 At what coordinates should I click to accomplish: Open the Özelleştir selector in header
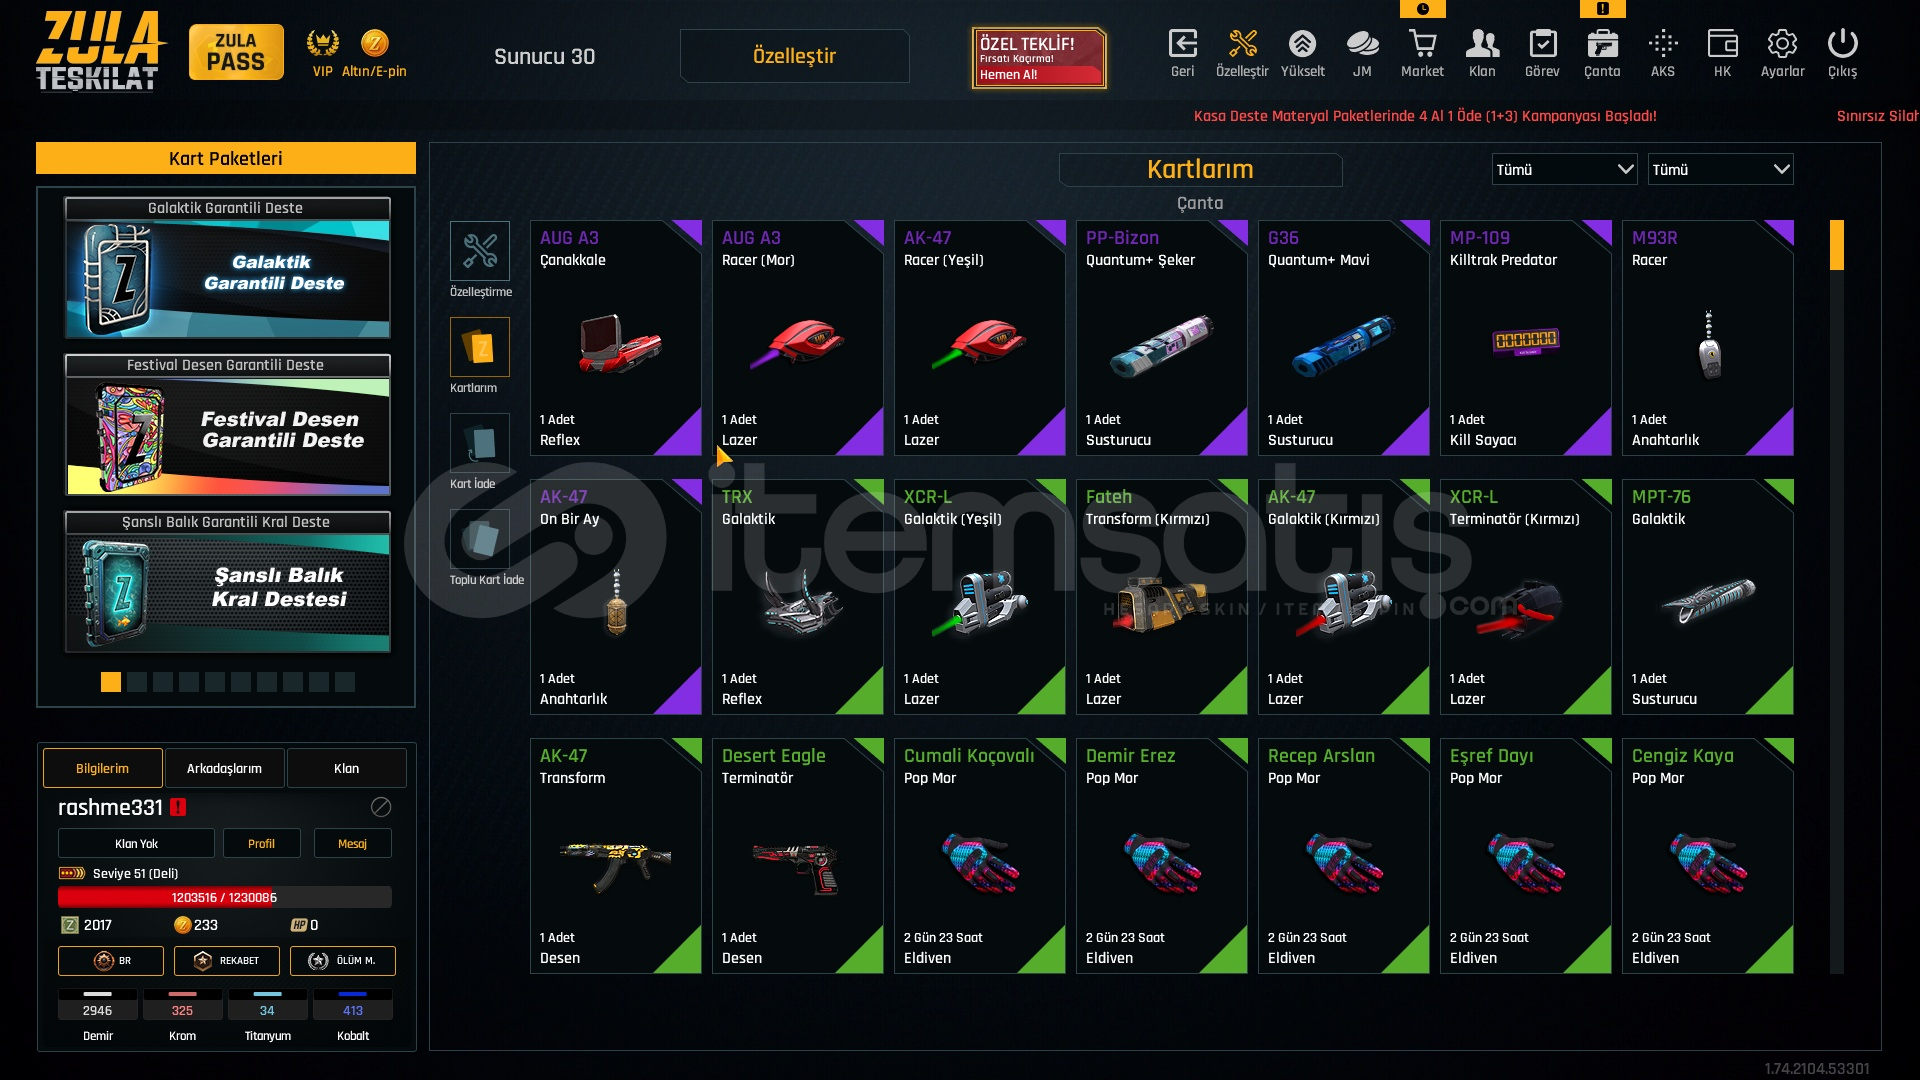tap(794, 56)
